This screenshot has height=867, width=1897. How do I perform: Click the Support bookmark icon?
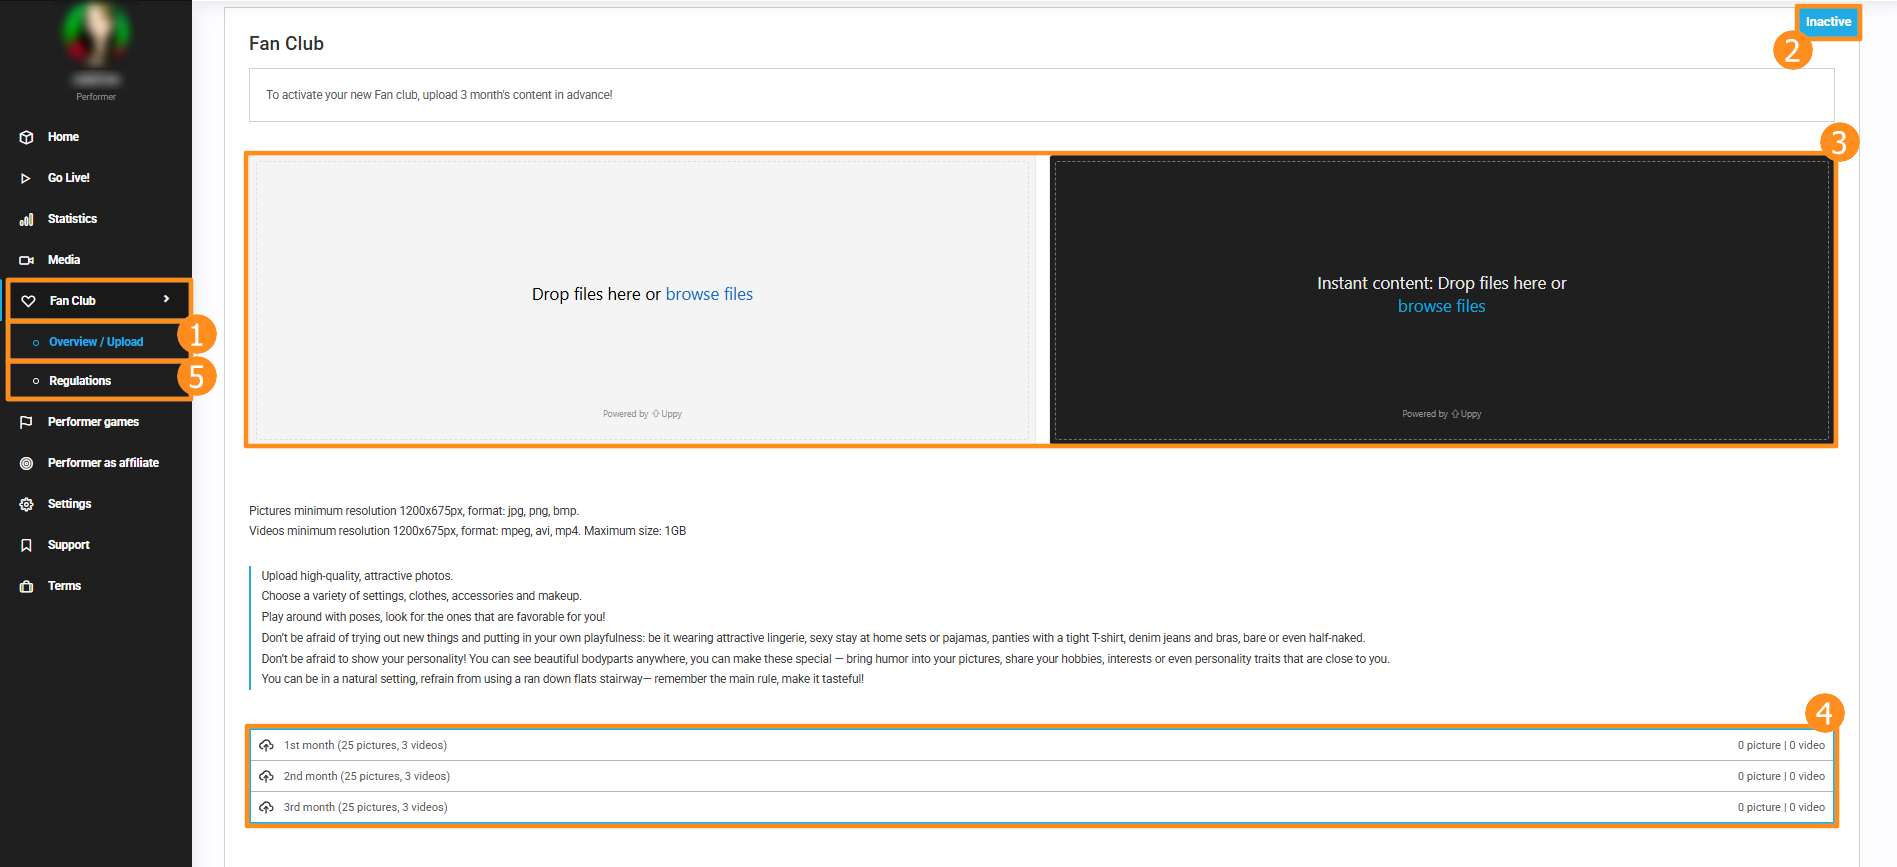click(27, 545)
